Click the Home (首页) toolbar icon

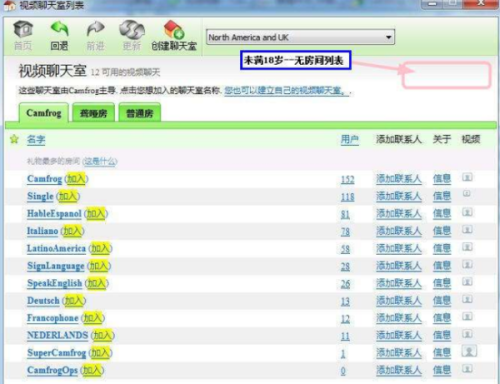point(23,29)
